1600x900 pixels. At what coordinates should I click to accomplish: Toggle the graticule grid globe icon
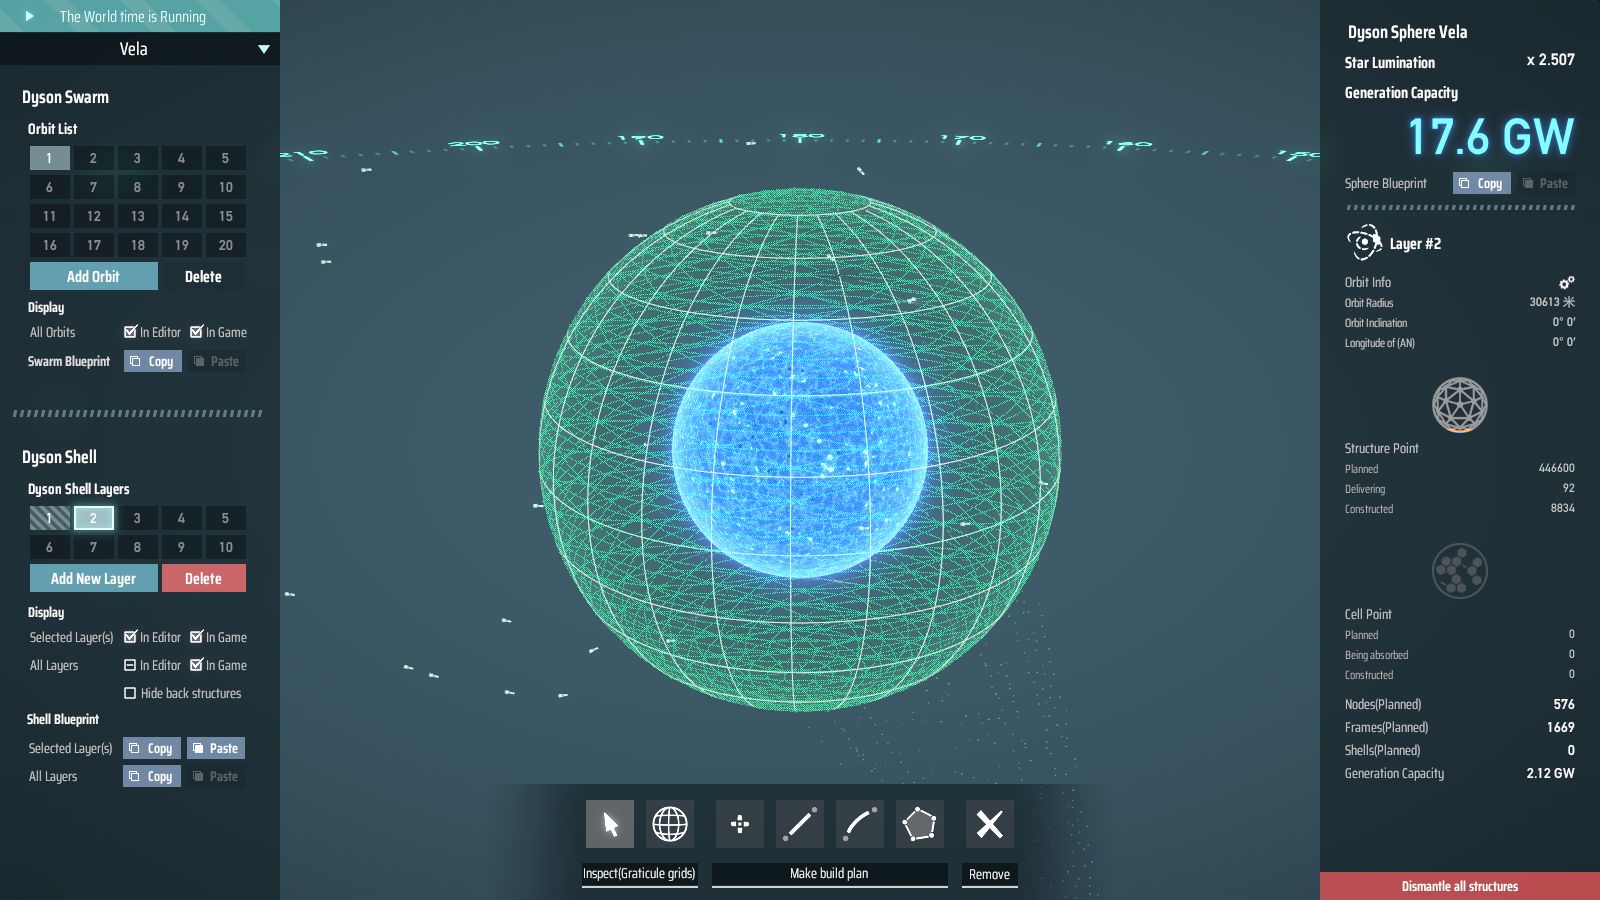coord(670,824)
